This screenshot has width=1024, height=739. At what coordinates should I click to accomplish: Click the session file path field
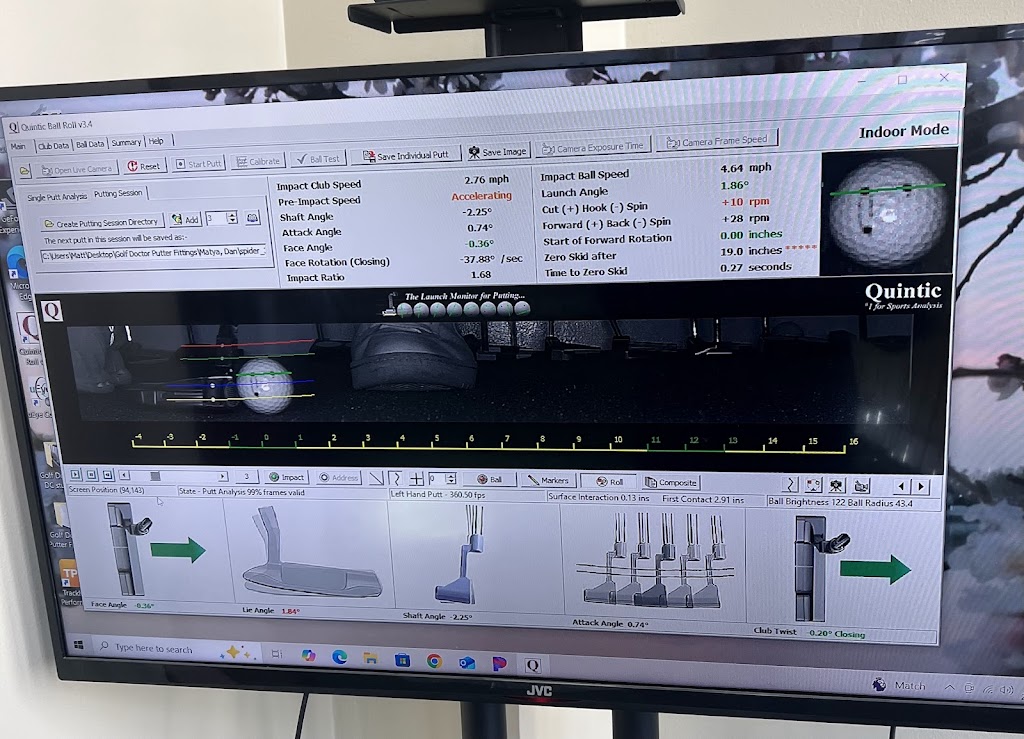tap(154, 253)
